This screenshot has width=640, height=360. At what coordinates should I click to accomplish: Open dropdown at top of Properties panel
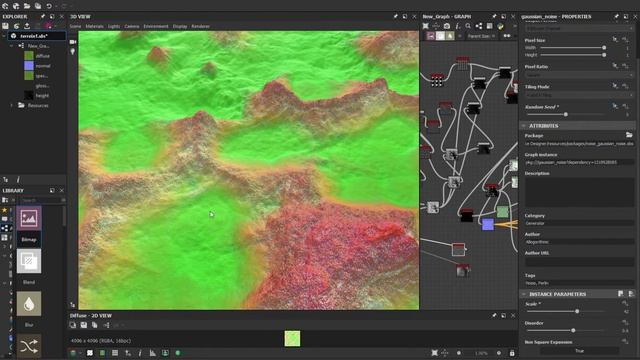tap(579, 29)
